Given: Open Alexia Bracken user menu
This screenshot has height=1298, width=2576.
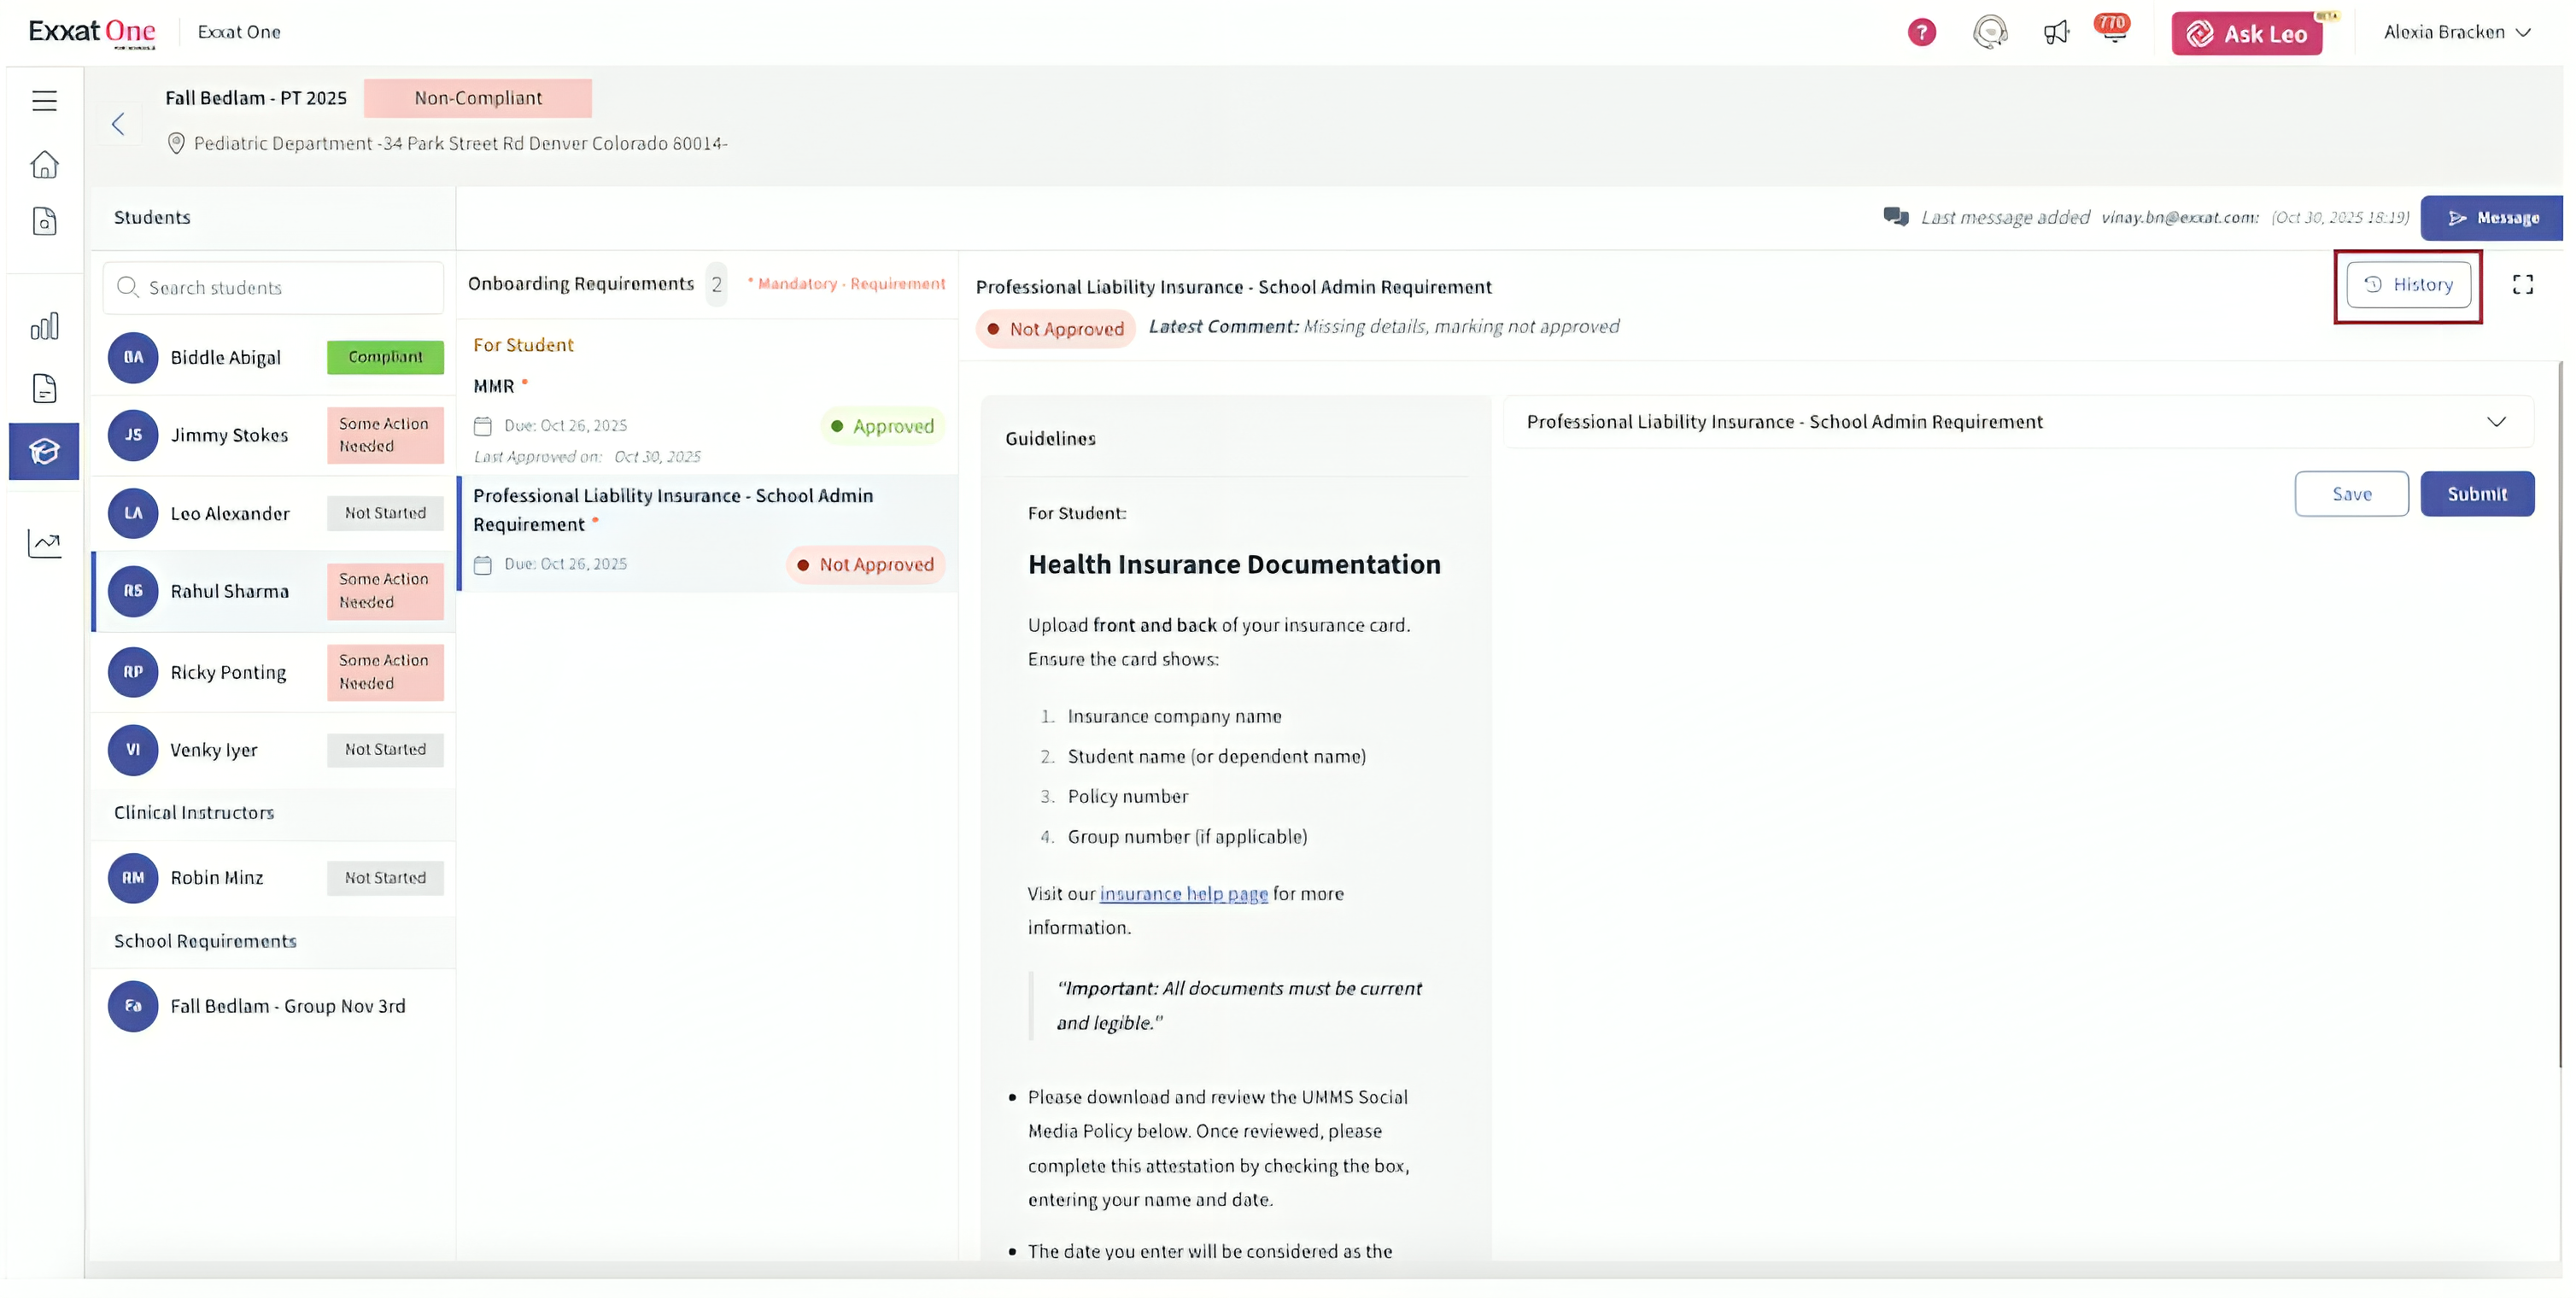Looking at the screenshot, I should [2456, 33].
